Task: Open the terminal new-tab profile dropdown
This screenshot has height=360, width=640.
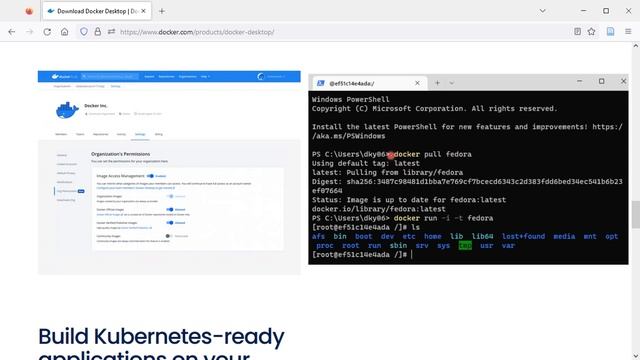Action: tap(451, 83)
